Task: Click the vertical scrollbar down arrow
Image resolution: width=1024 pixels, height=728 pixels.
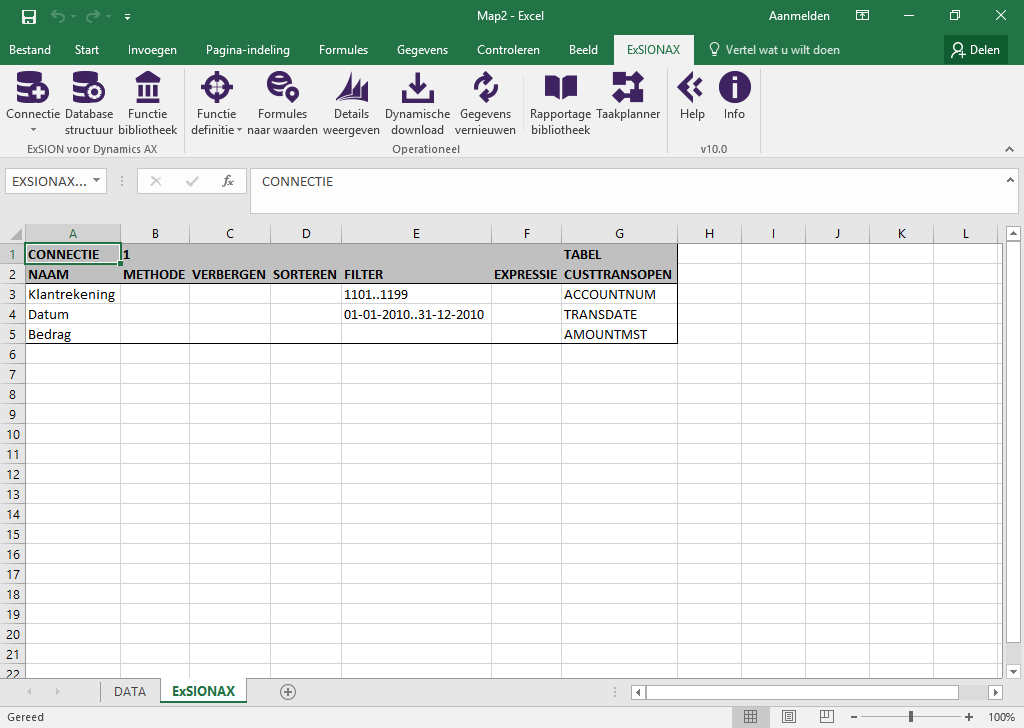Action: [1013, 671]
